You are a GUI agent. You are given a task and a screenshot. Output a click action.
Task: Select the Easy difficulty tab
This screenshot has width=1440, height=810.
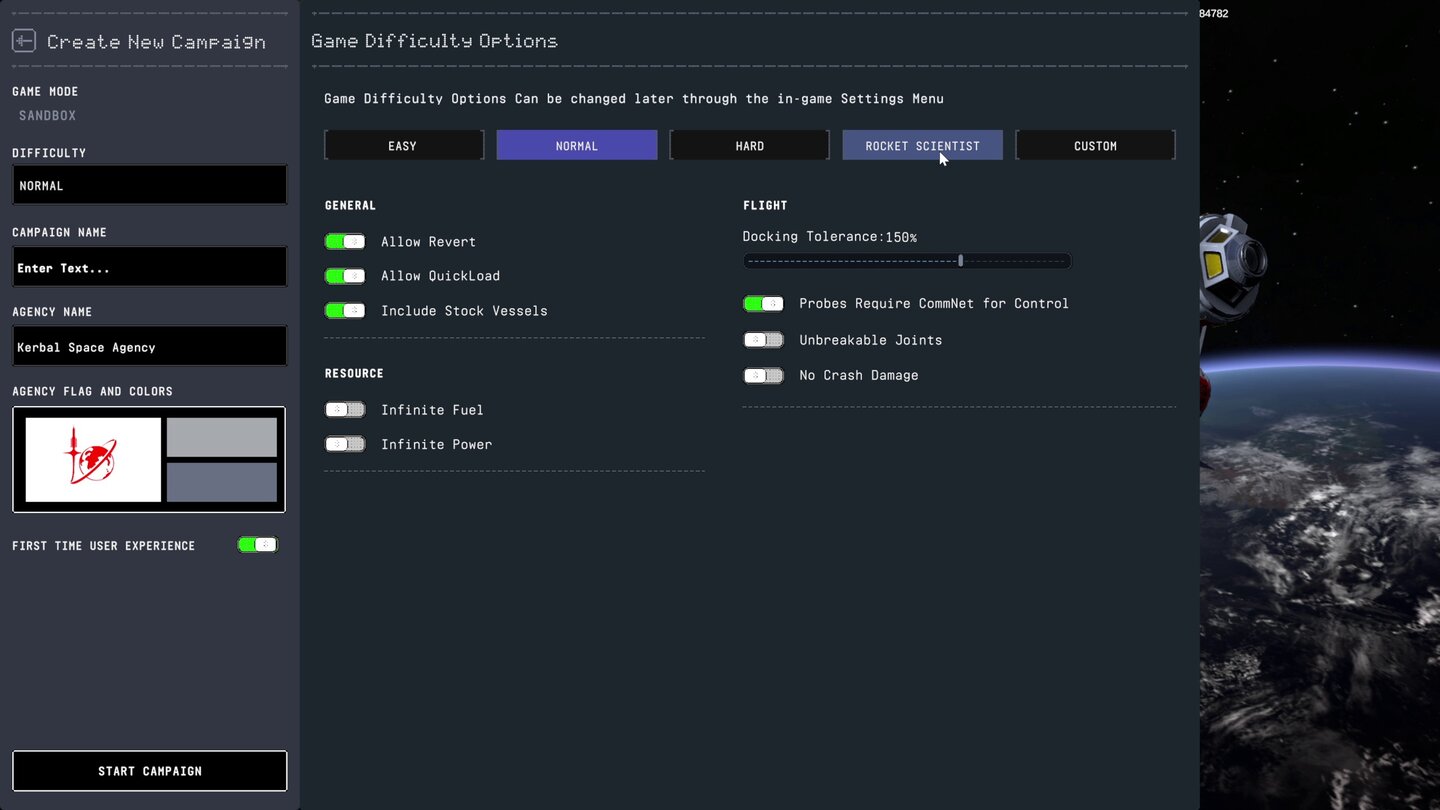pos(403,146)
